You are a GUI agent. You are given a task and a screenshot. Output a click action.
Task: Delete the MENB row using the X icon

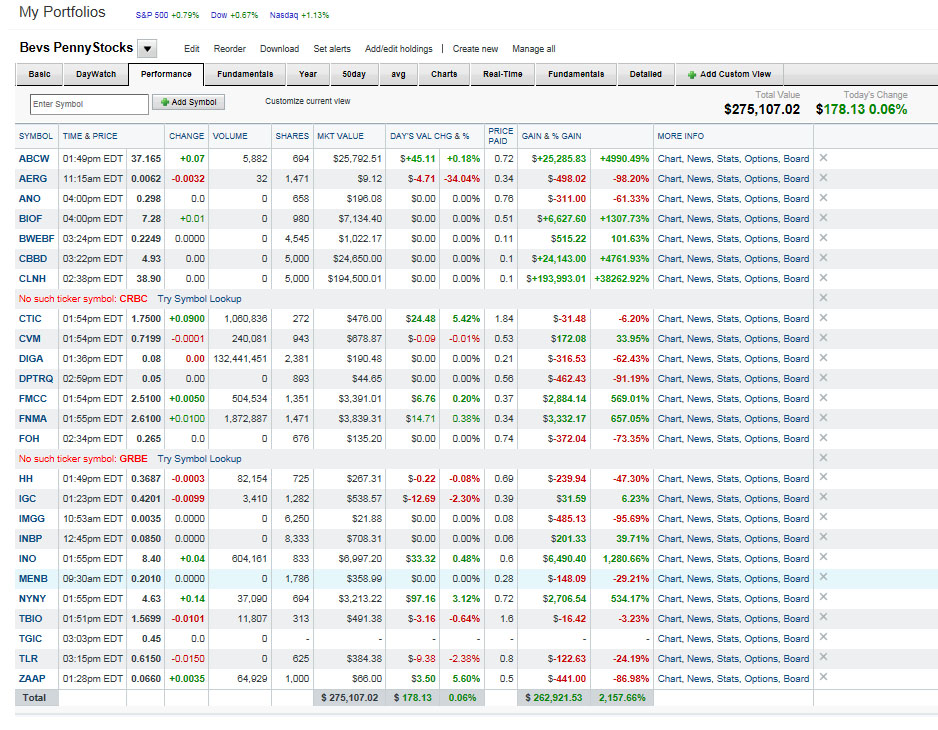pyautogui.click(x=823, y=578)
